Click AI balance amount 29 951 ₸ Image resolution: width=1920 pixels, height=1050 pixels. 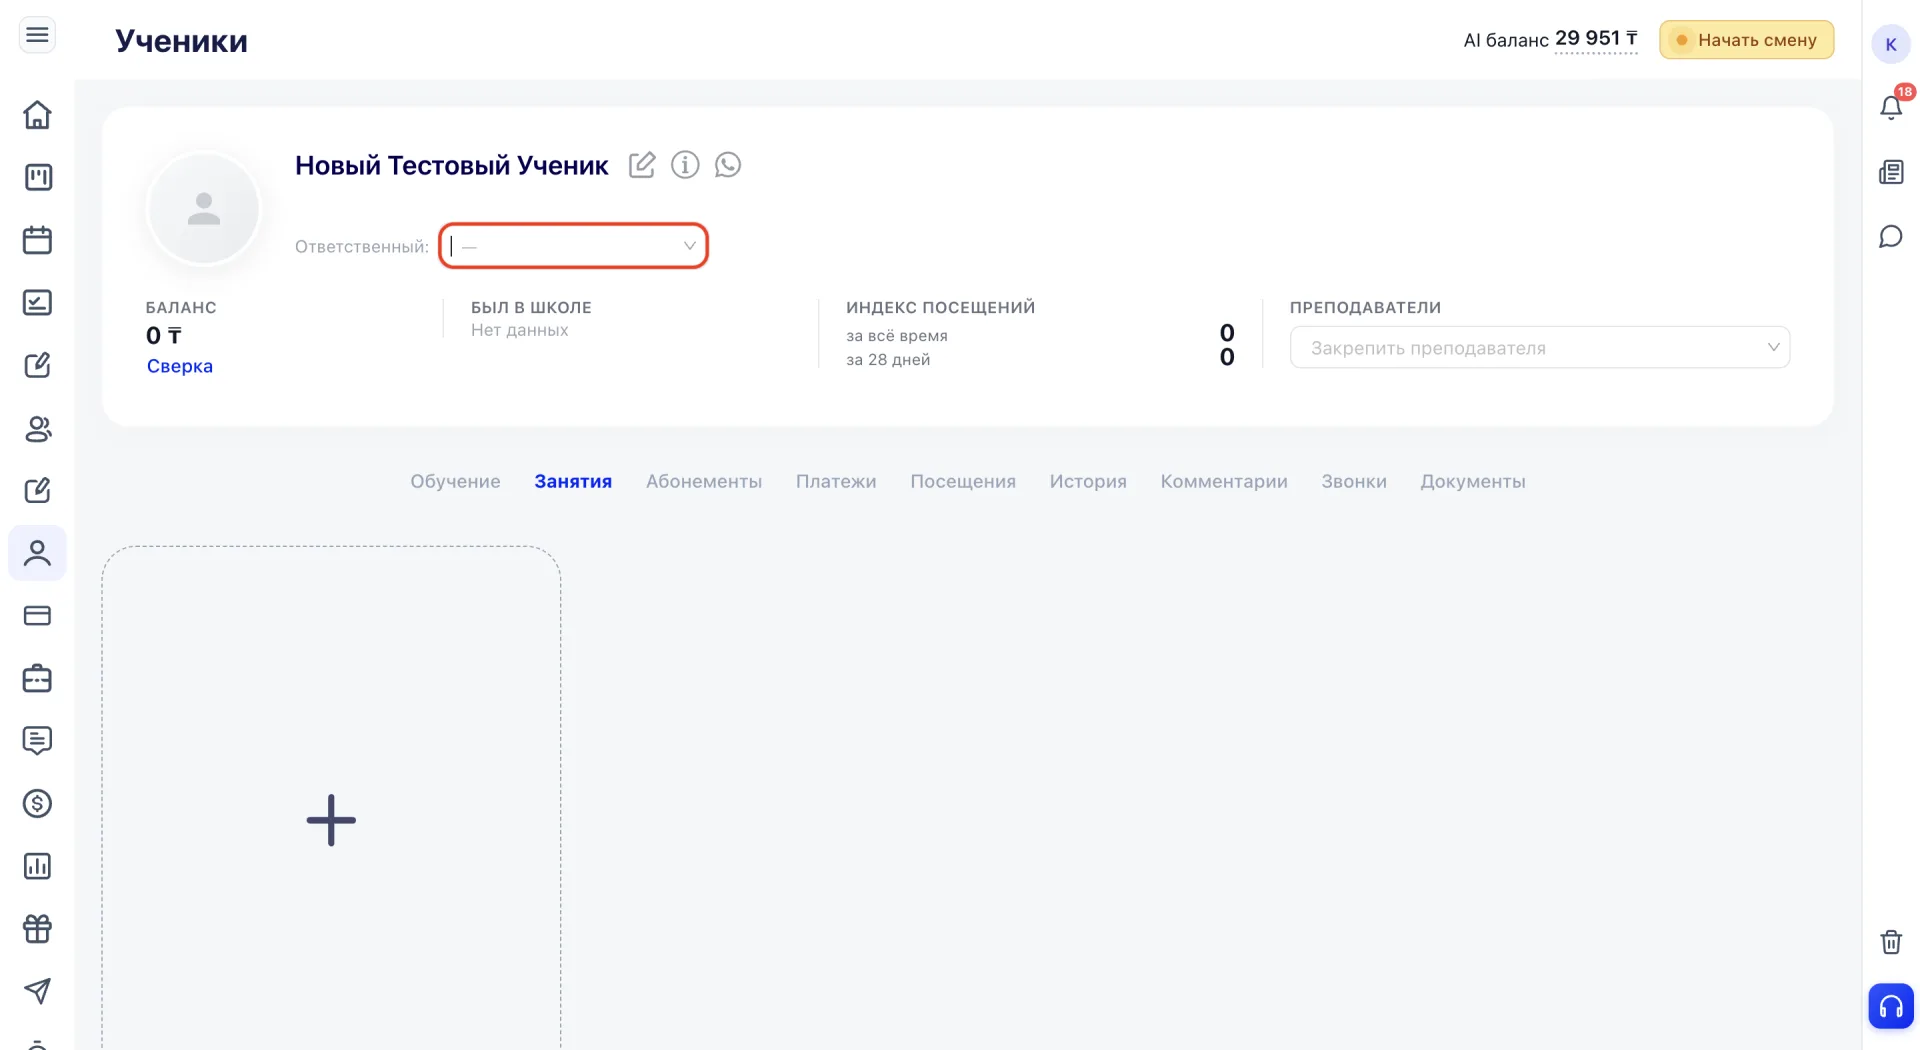click(1596, 39)
